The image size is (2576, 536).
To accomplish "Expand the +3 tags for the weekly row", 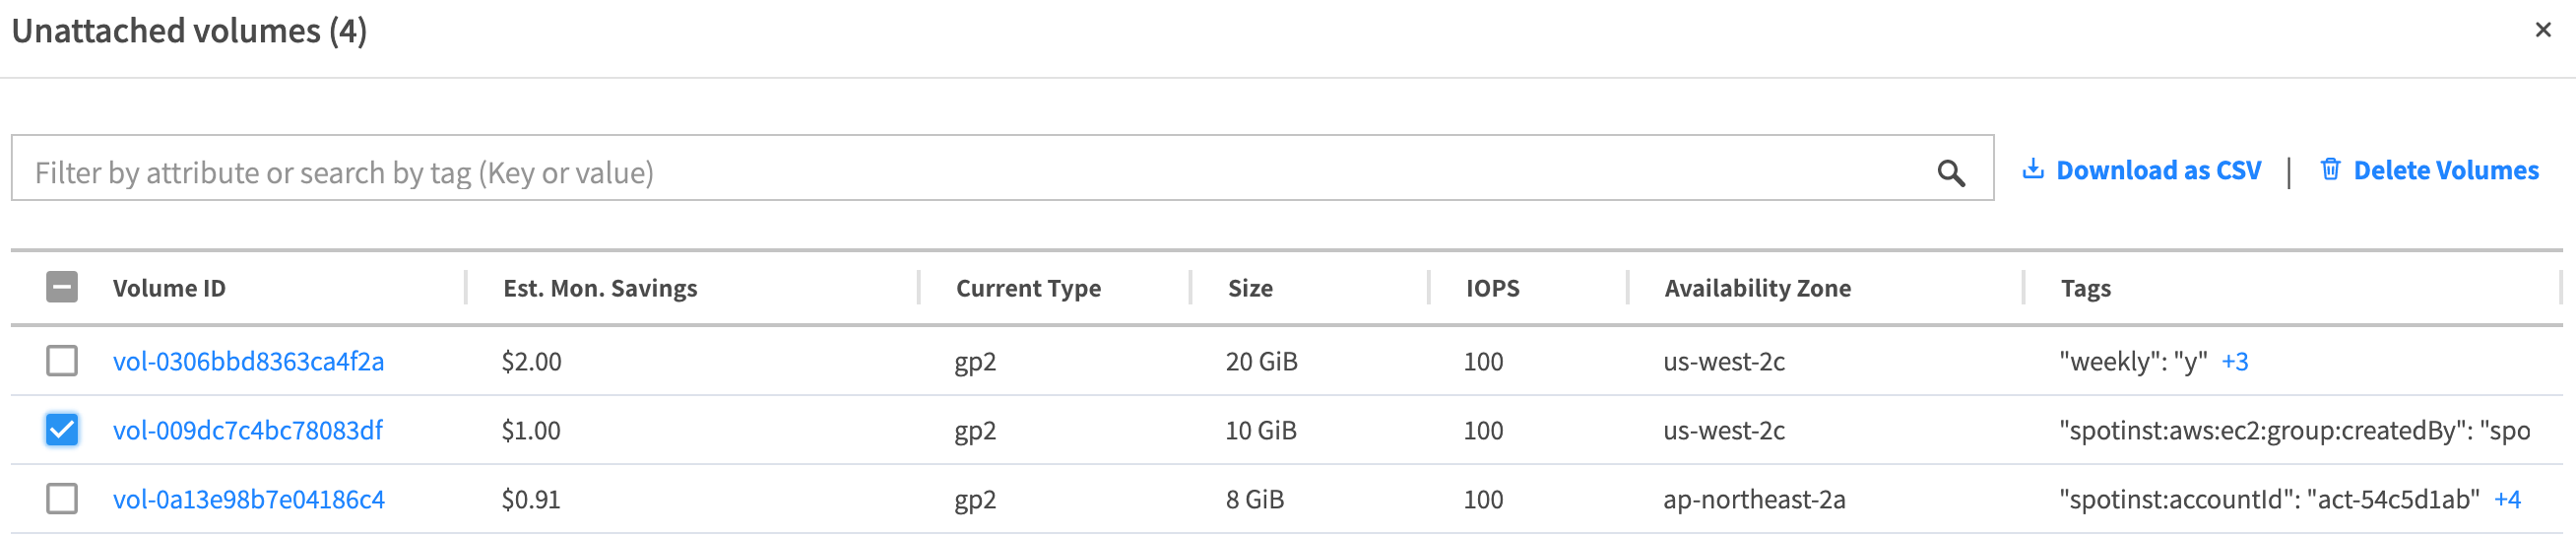I will coord(2234,362).
